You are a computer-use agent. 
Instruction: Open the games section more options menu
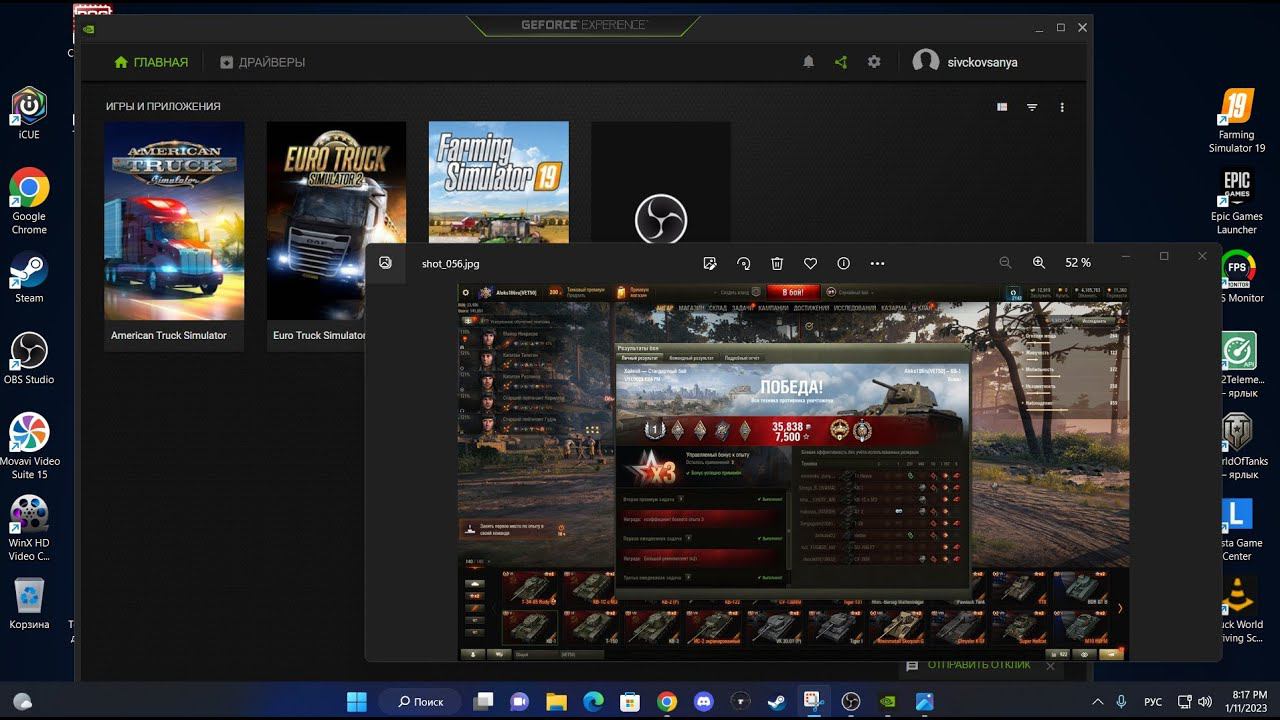click(1062, 107)
